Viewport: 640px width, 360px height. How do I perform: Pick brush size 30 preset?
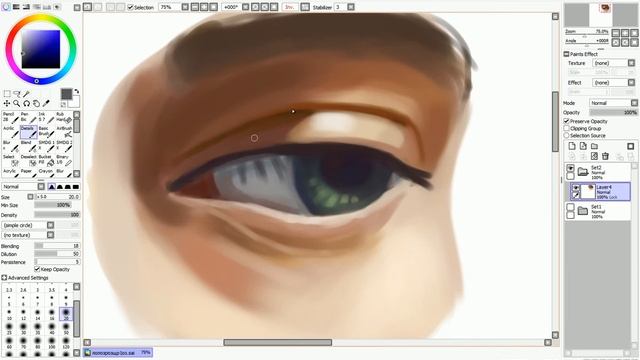(23, 329)
